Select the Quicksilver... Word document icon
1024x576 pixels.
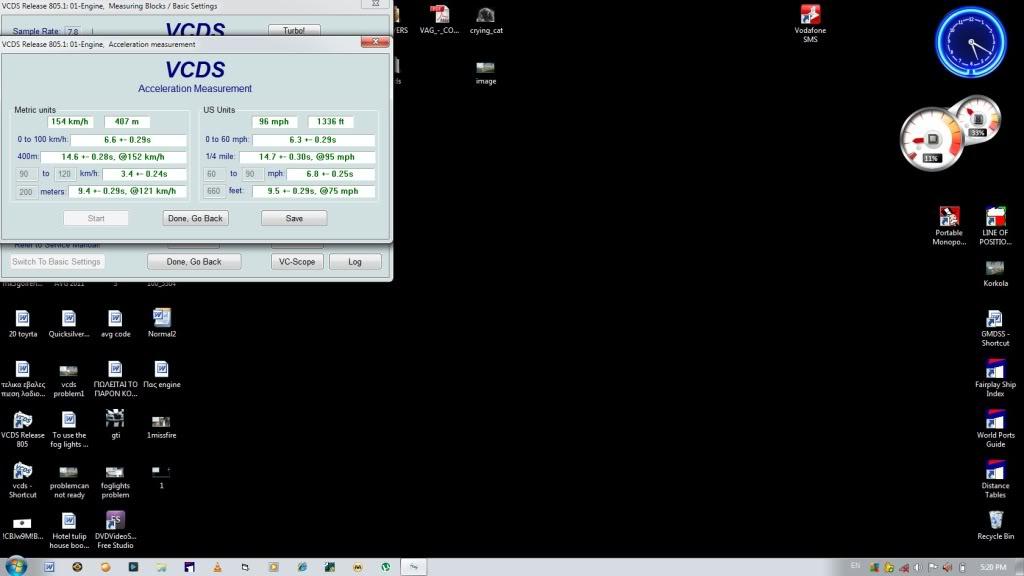click(69, 324)
